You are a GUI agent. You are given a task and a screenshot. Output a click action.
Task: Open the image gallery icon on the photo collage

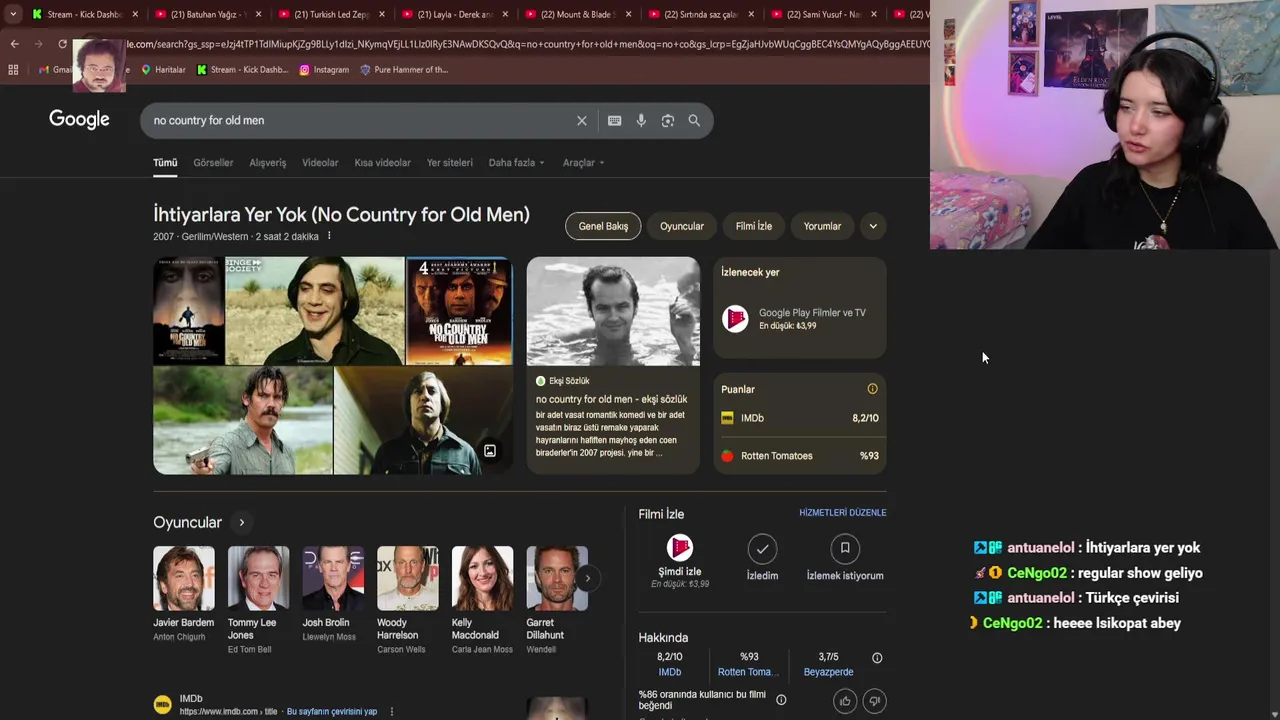(490, 451)
